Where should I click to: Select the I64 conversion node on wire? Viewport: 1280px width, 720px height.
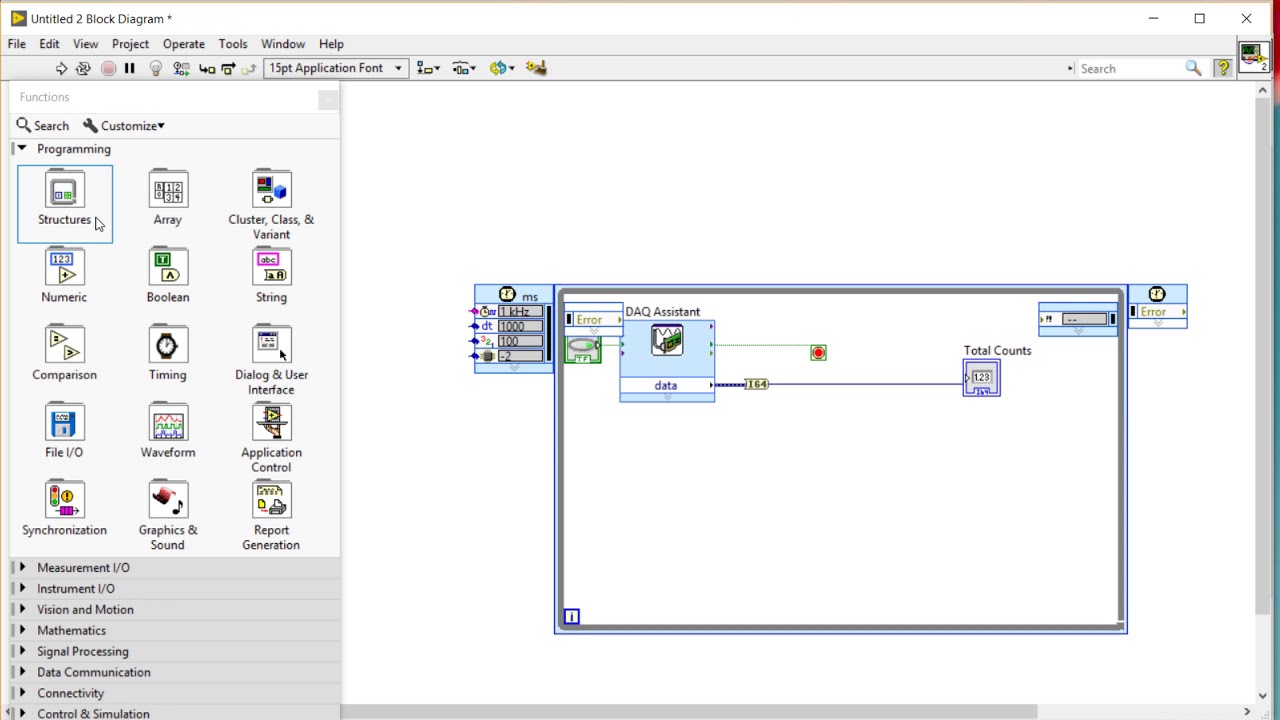pos(757,384)
